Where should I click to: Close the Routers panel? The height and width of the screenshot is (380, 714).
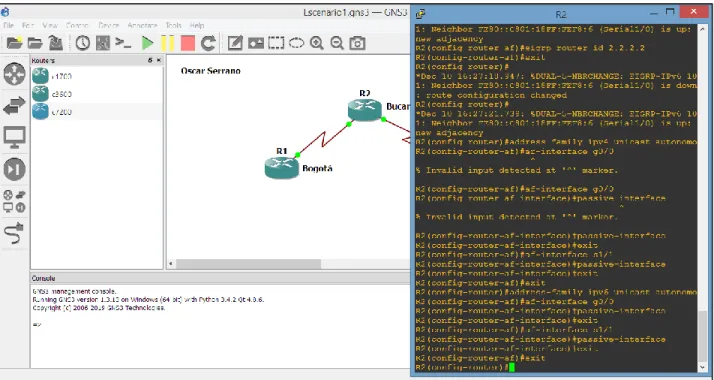tap(158, 60)
